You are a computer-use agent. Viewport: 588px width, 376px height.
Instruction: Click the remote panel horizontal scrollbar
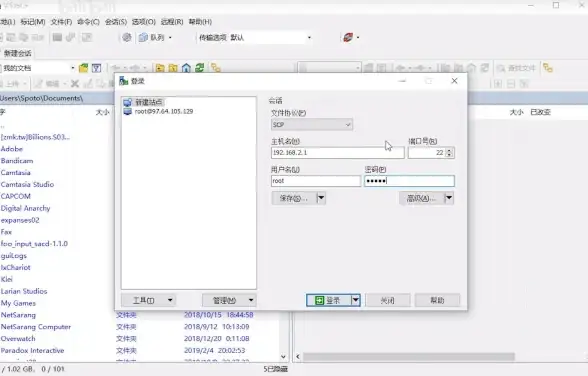coord(409,357)
